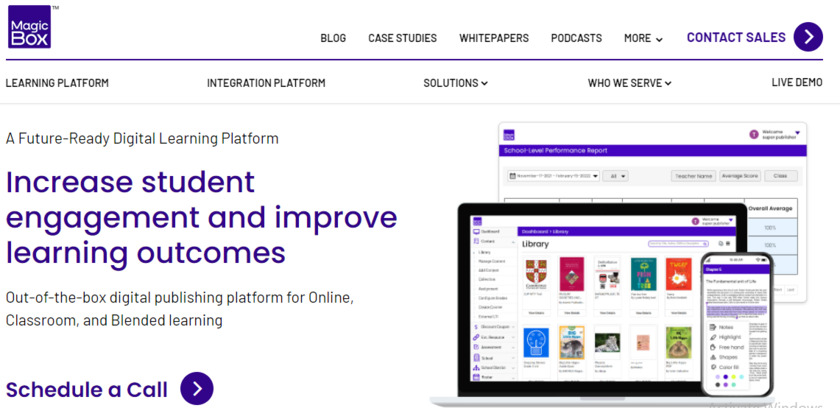
Task: Click the School icon in the sidebar
Action: pyautogui.click(x=476, y=358)
